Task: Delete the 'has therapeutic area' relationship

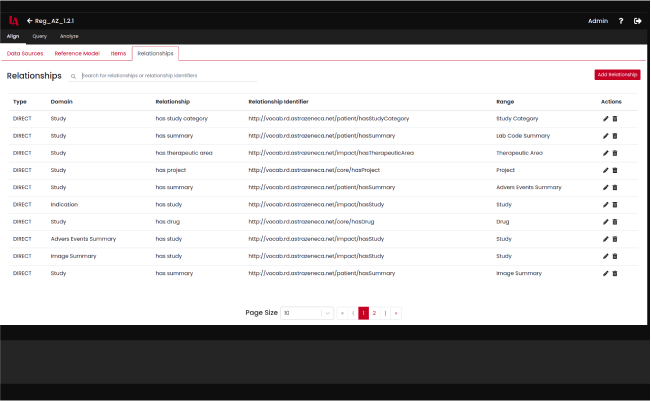Action: pos(615,153)
